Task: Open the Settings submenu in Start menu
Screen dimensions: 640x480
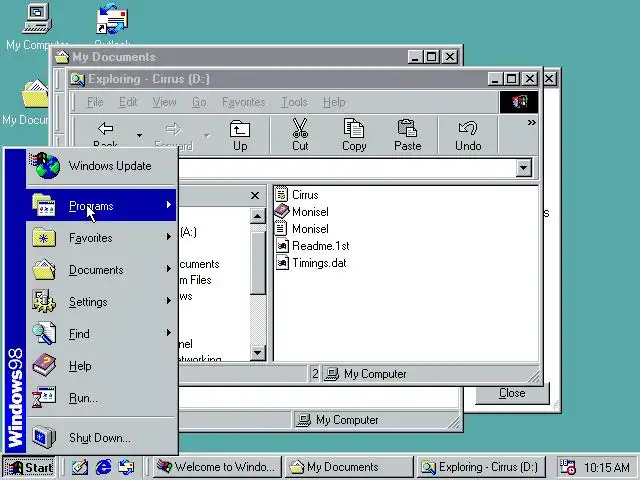Action: pos(101,302)
